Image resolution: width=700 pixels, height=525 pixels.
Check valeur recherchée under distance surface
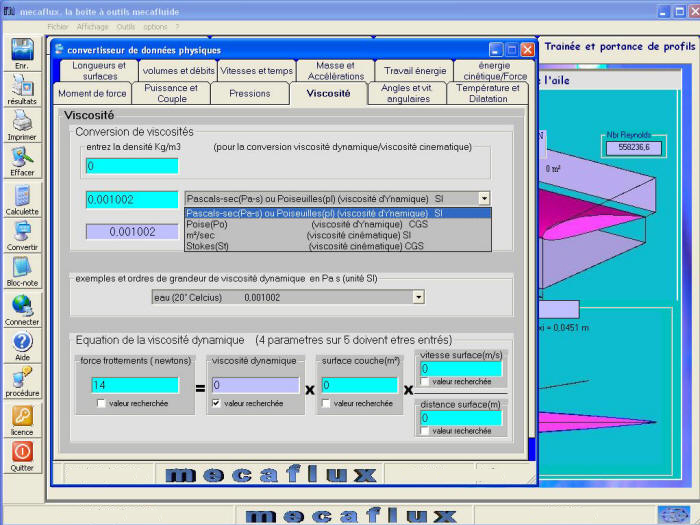[425, 431]
